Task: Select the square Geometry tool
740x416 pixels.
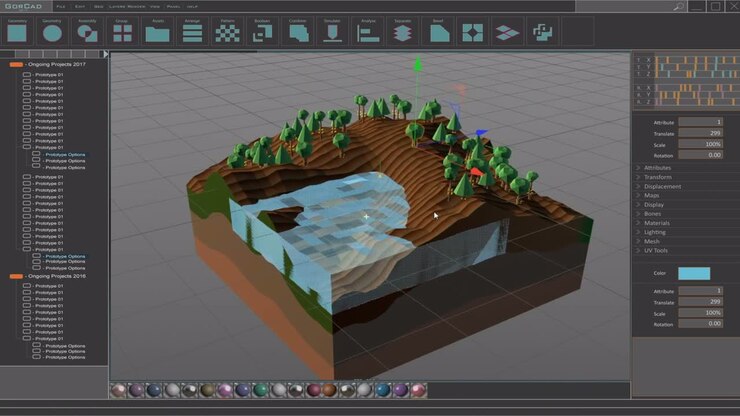Action: pyautogui.click(x=17, y=33)
